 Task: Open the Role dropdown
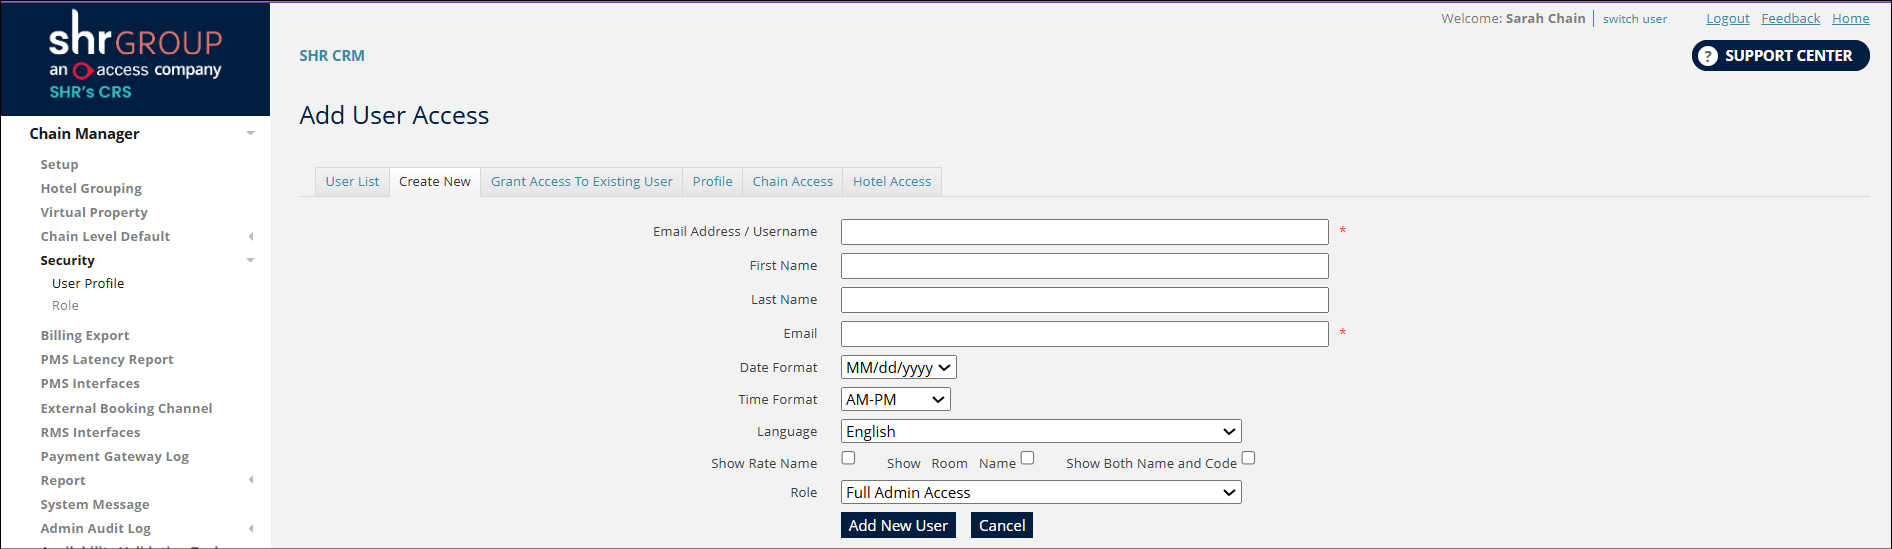[1041, 492]
